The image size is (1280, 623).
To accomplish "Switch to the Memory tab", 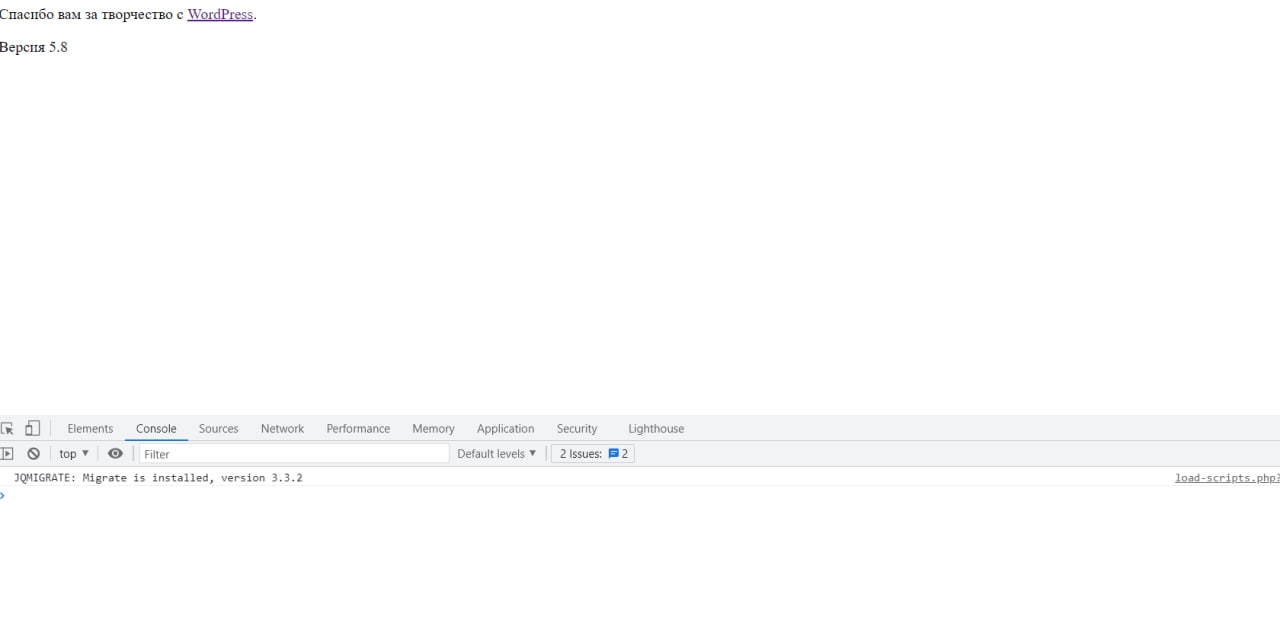I will (x=433, y=428).
